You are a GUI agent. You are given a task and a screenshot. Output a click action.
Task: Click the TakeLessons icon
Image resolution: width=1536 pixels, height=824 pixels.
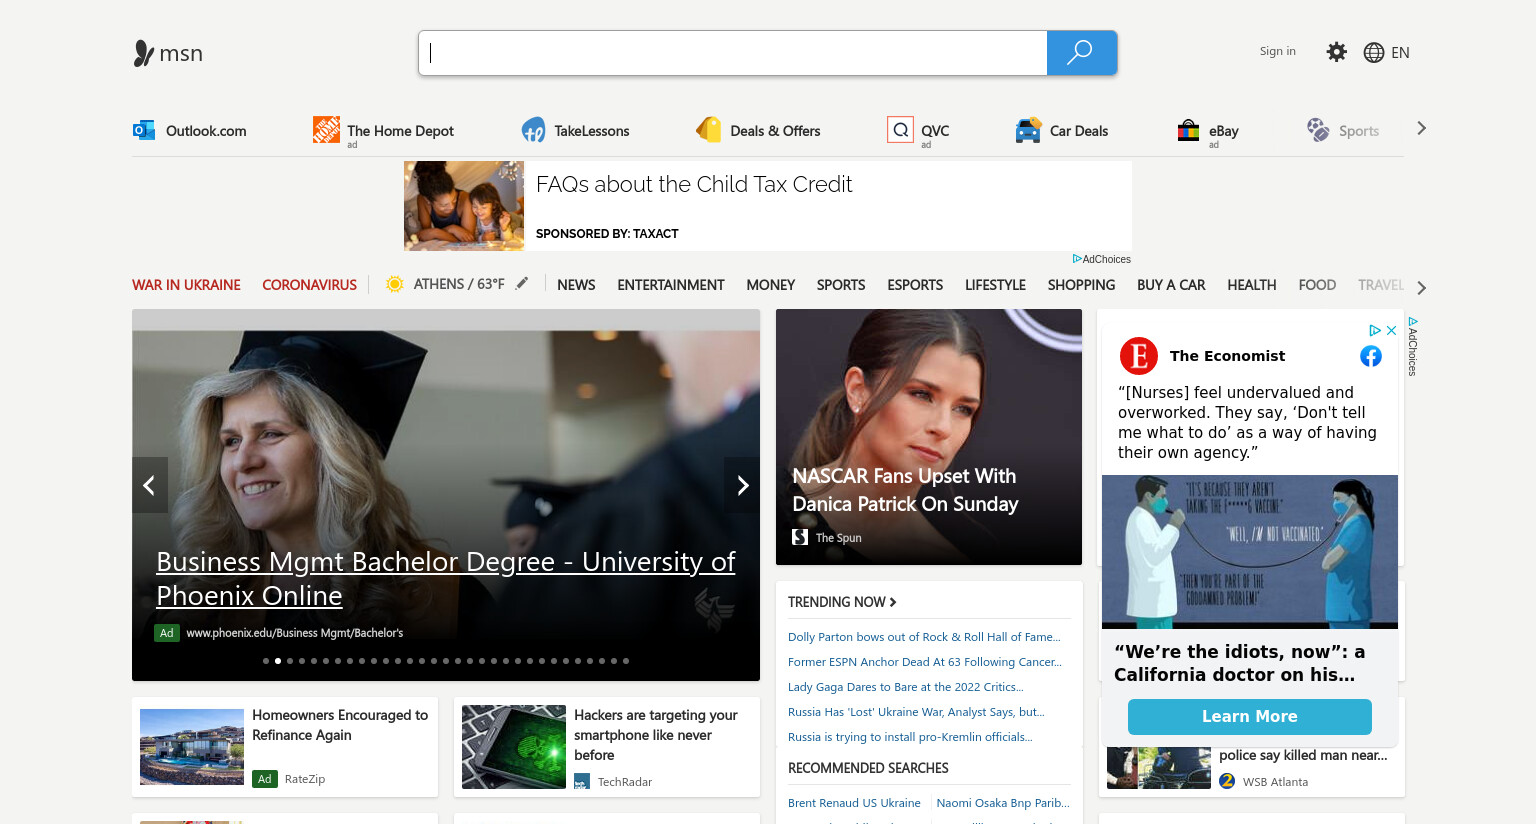coord(533,130)
